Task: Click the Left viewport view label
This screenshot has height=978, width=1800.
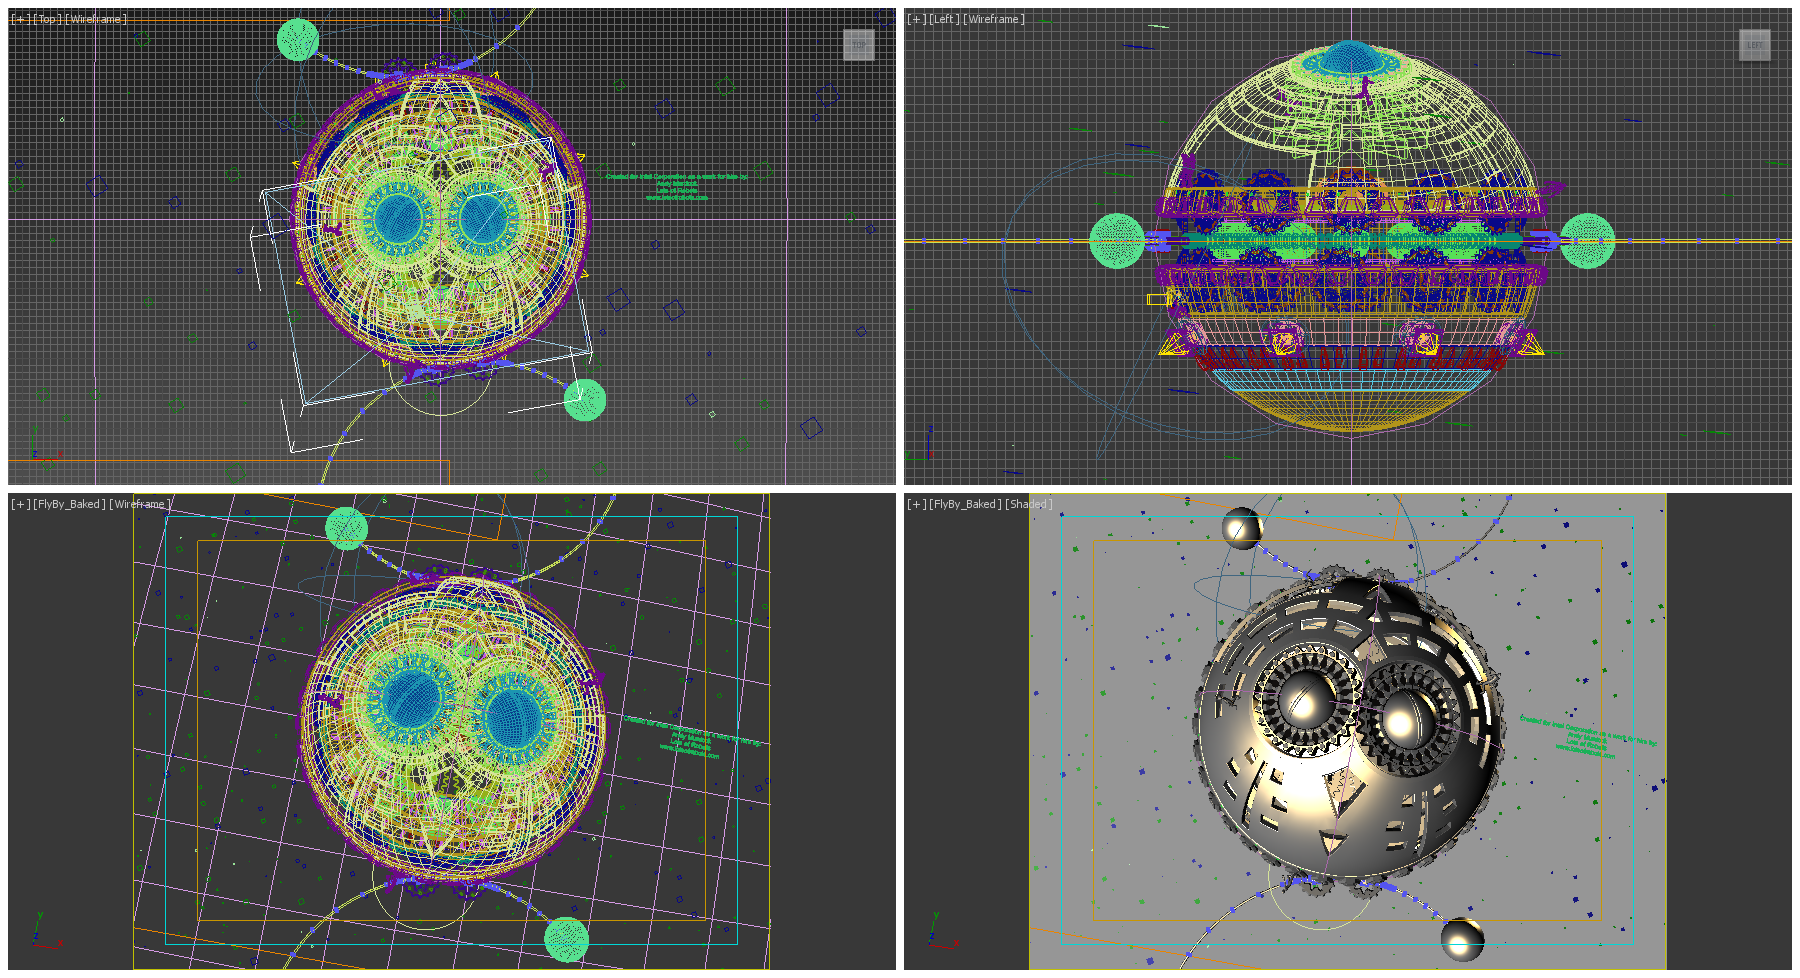Action: click(x=944, y=19)
